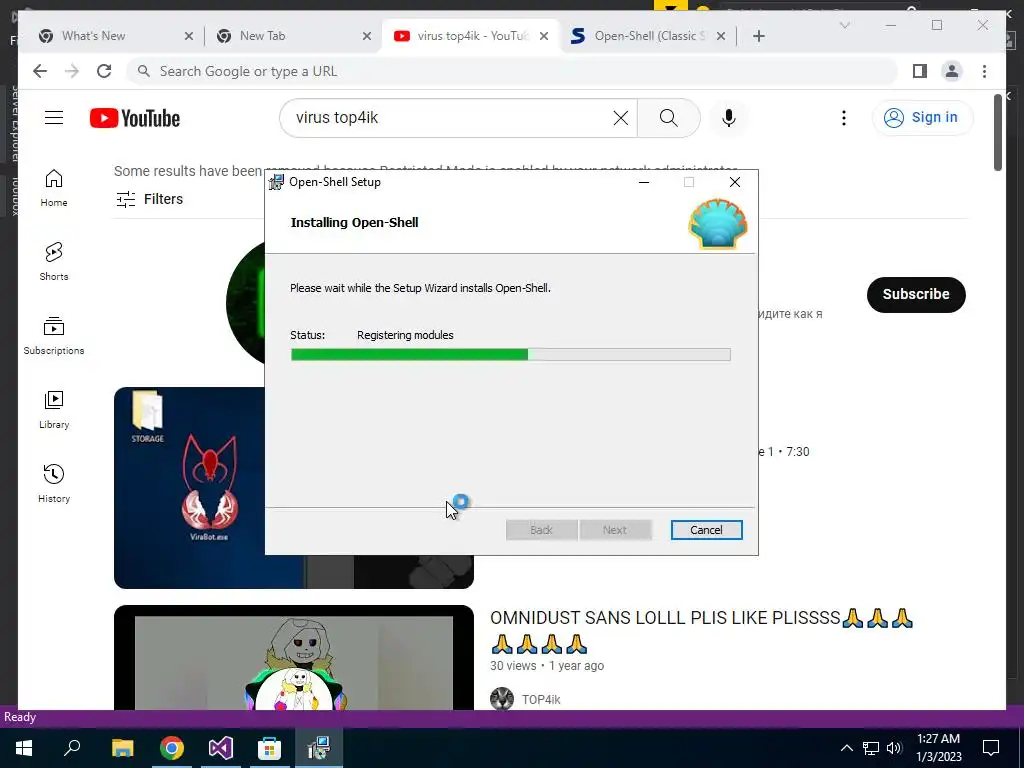Open Shorts in YouTube sidebar
The height and width of the screenshot is (768, 1024).
pyautogui.click(x=54, y=262)
